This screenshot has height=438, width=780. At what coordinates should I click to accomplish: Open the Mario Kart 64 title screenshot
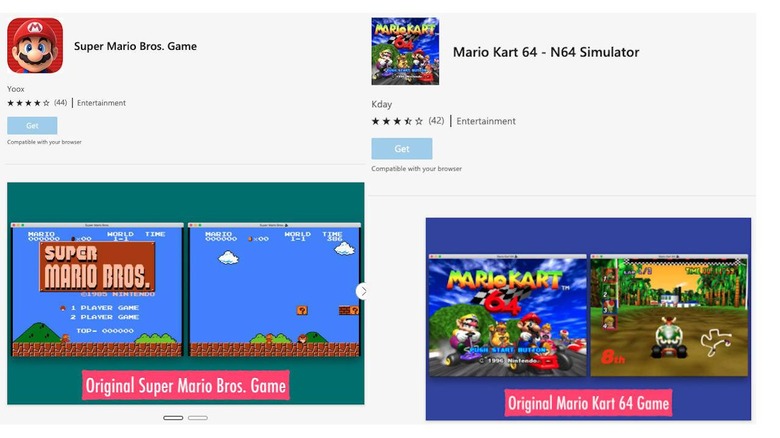[507, 315]
